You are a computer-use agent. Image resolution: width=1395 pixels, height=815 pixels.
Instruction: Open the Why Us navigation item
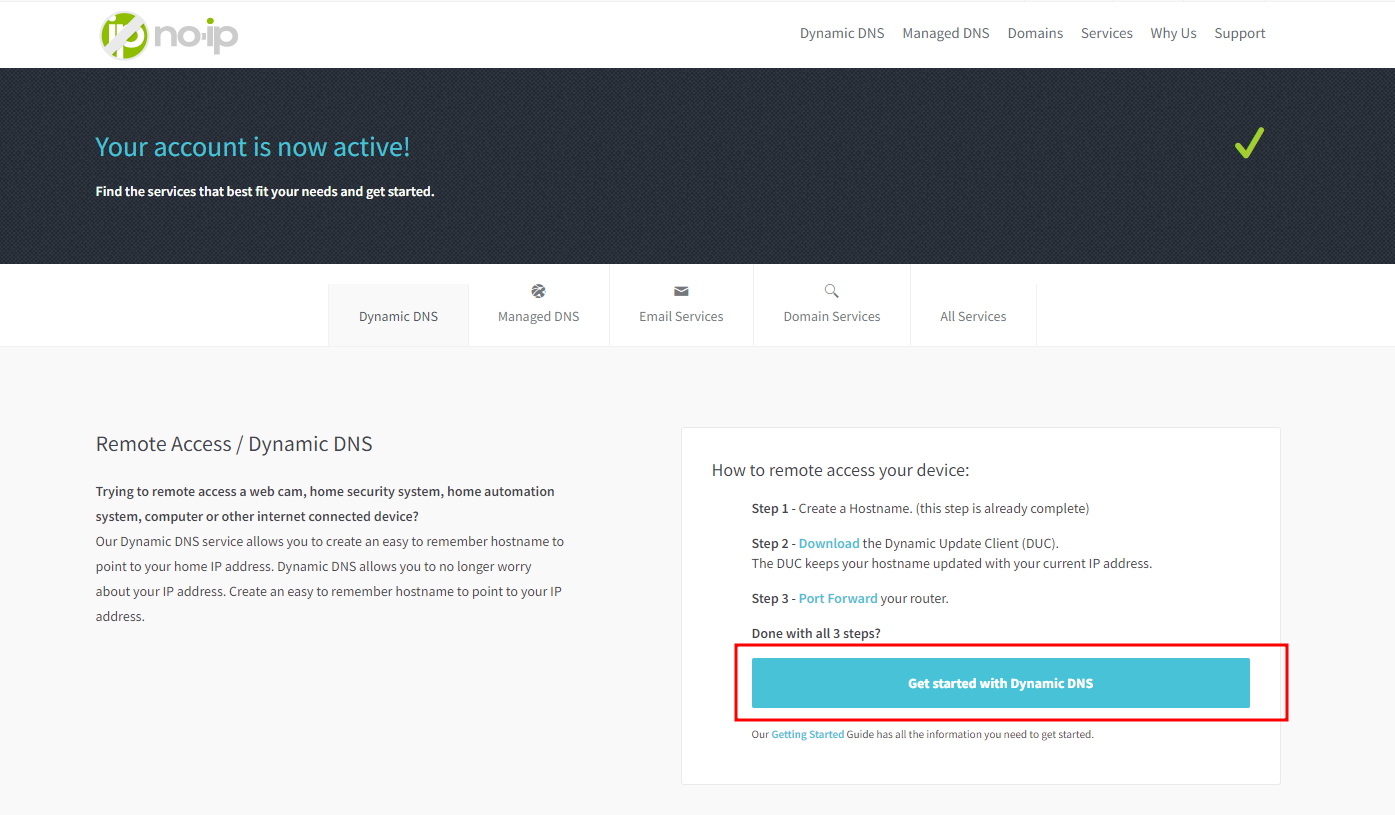1173,33
